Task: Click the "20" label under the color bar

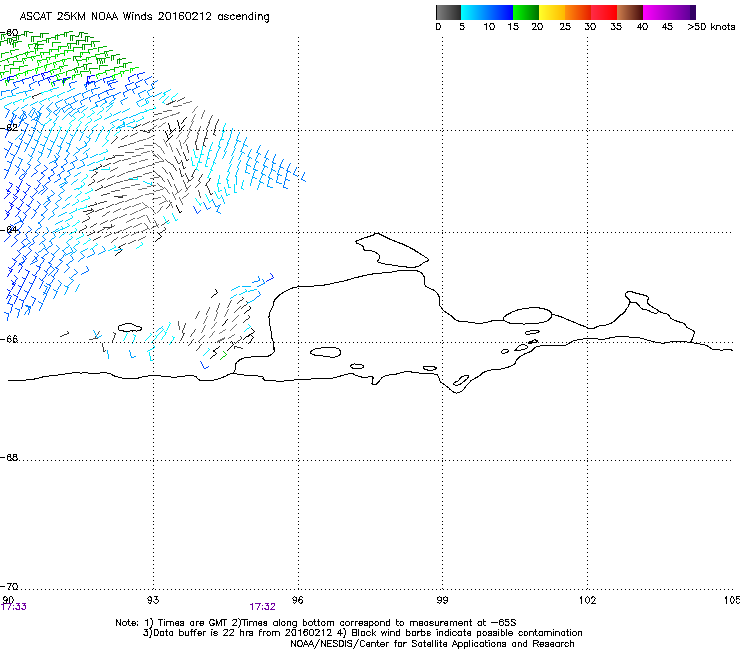Action: [537, 27]
